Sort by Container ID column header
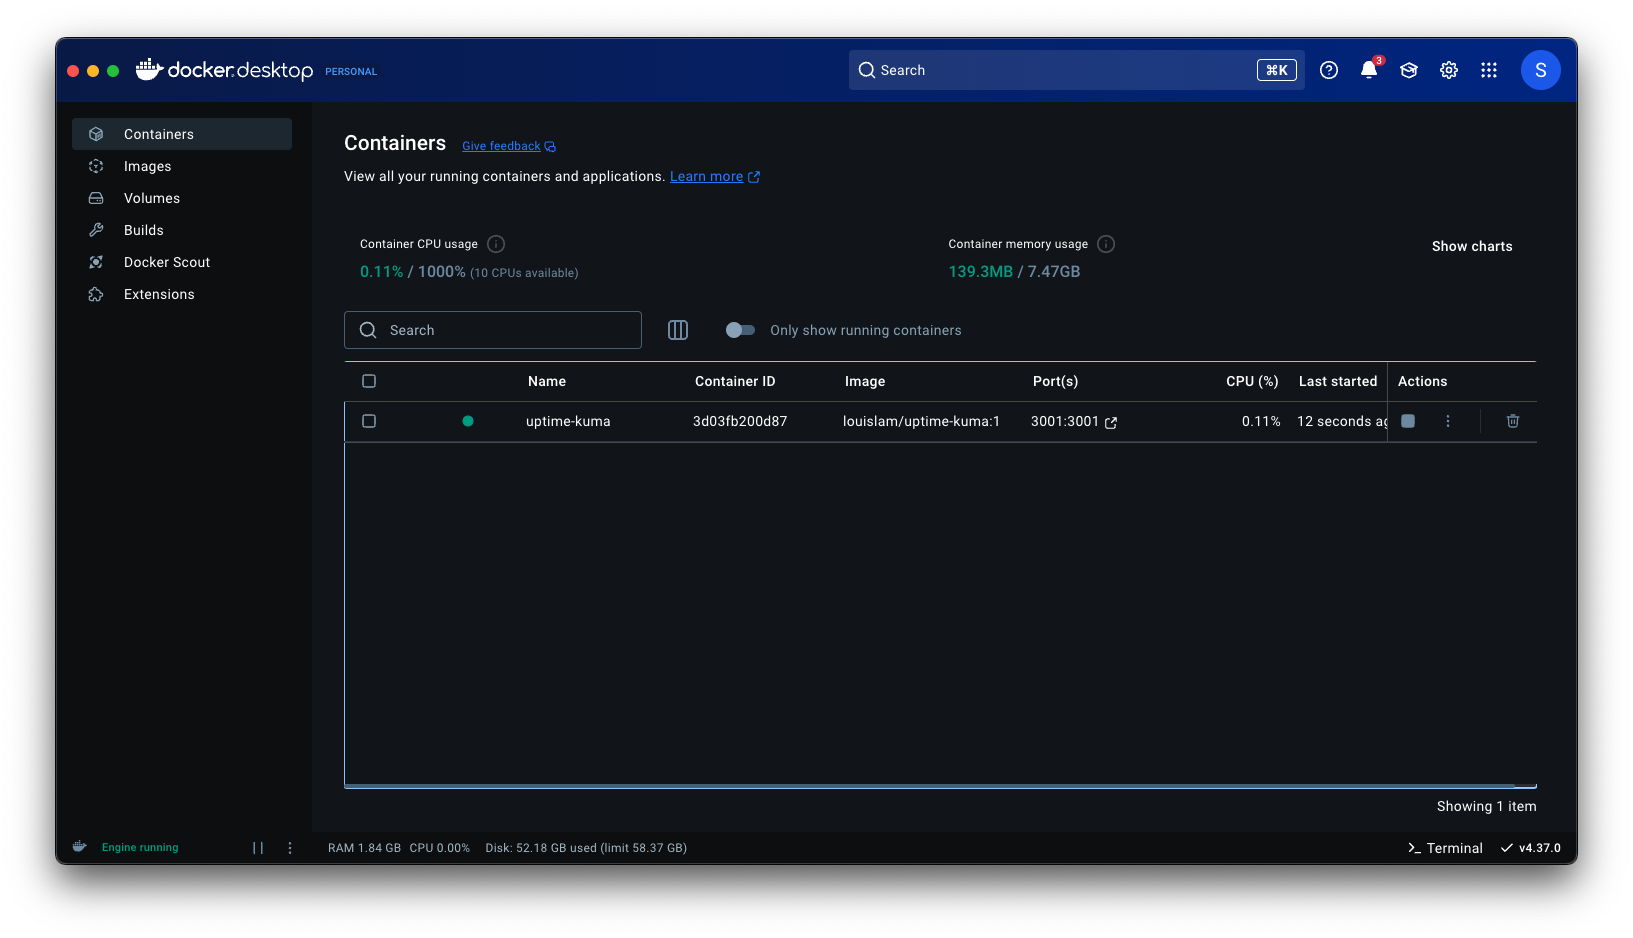 click(x=735, y=381)
